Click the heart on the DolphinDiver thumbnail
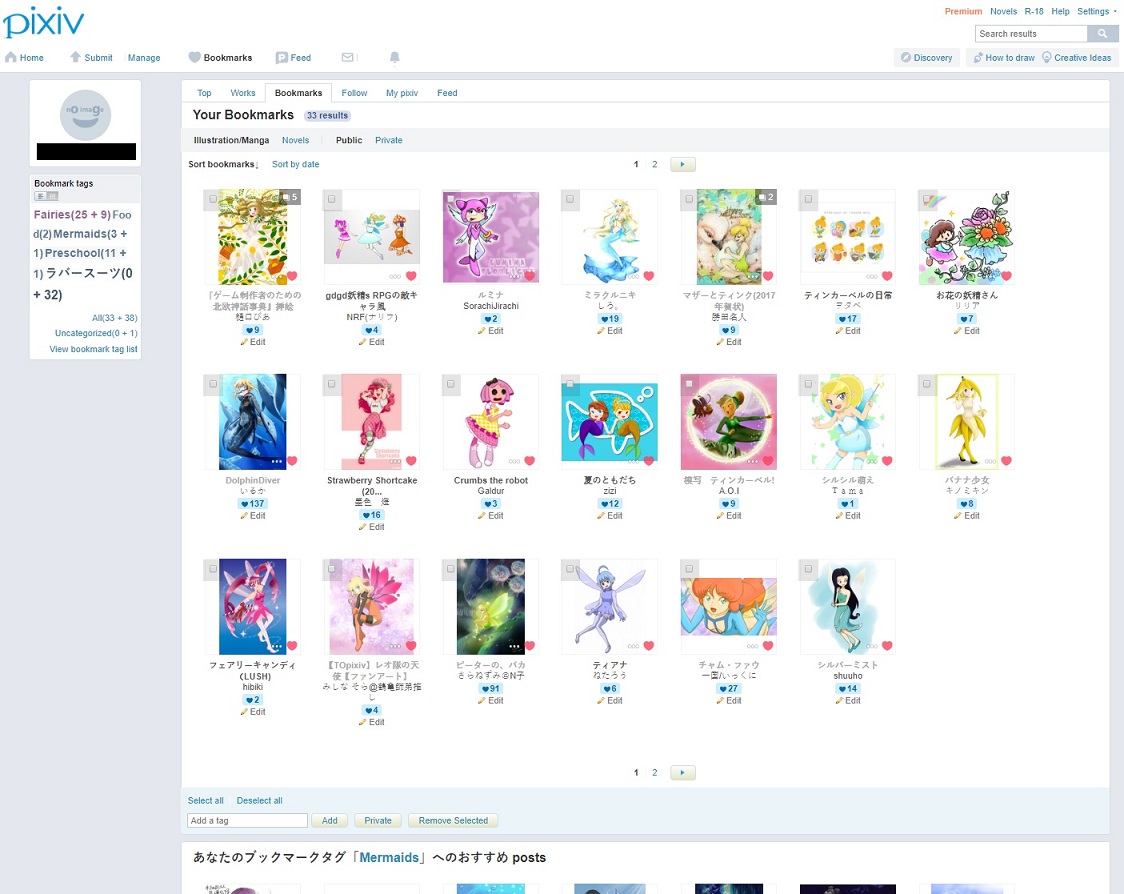This screenshot has width=1124, height=894. [292, 461]
